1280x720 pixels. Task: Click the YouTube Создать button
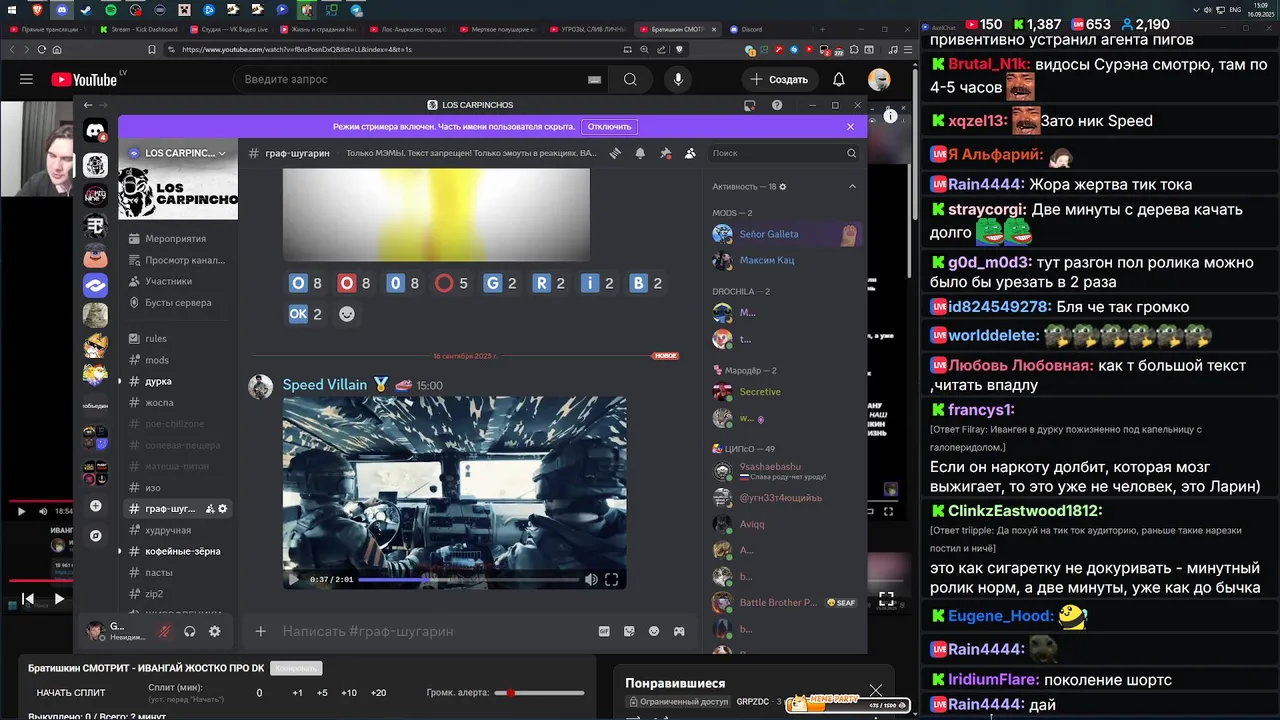point(780,79)
